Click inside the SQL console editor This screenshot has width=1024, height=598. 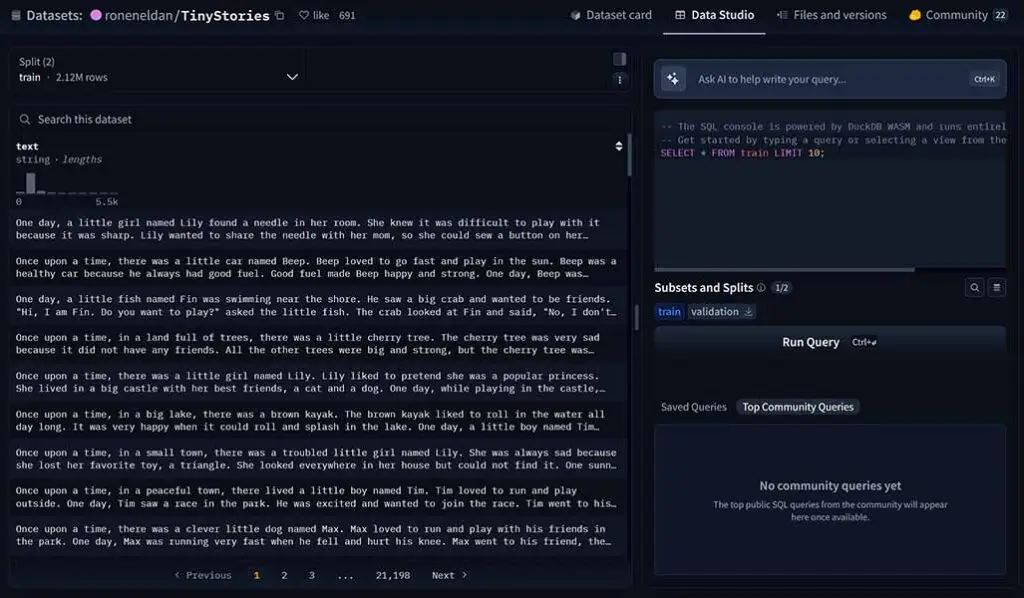[830, 189]
